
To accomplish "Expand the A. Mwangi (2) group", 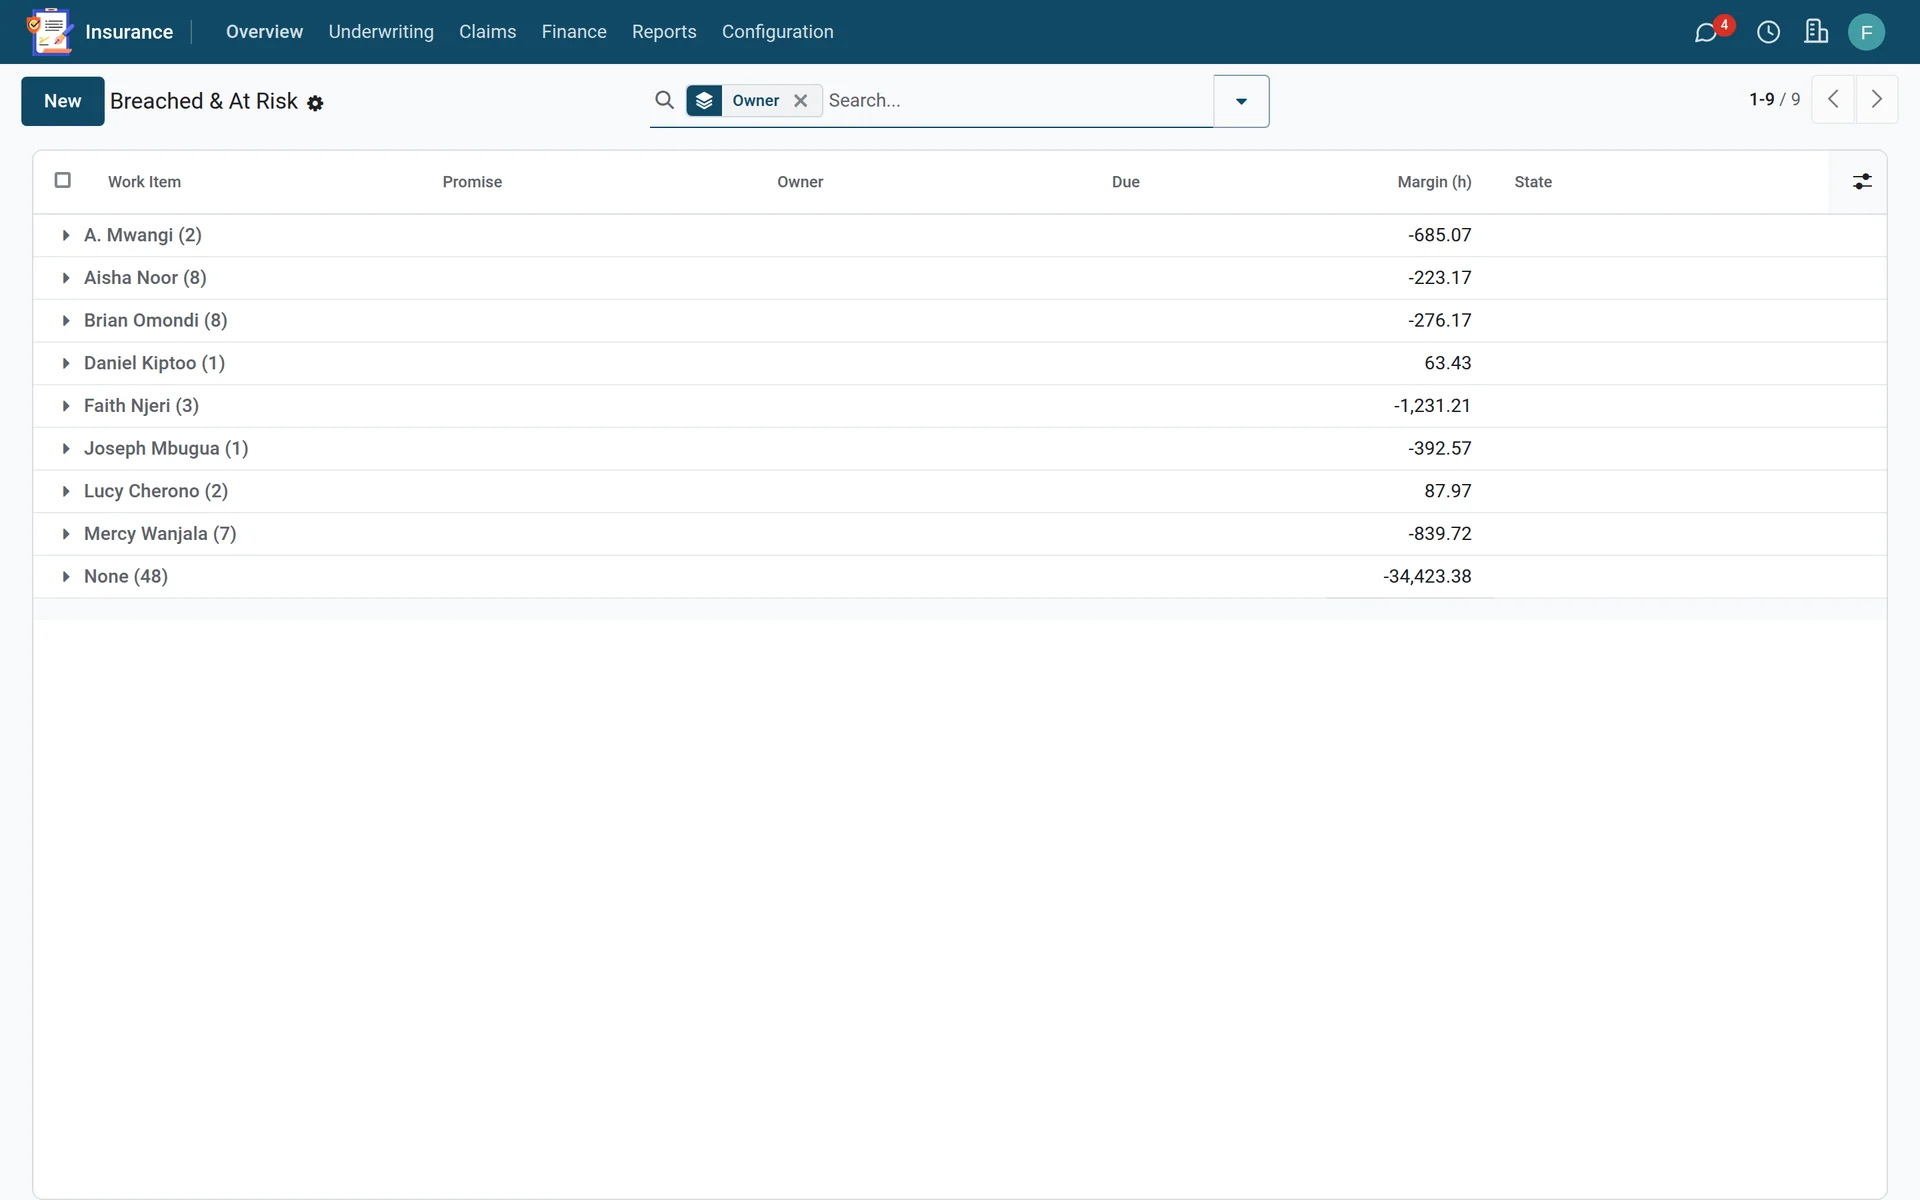I will 959,235.
